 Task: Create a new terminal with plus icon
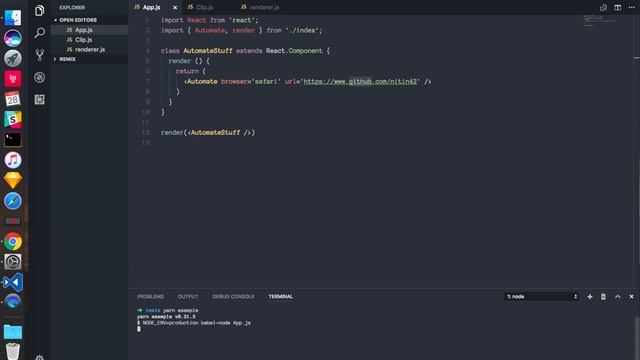[590, 297]
